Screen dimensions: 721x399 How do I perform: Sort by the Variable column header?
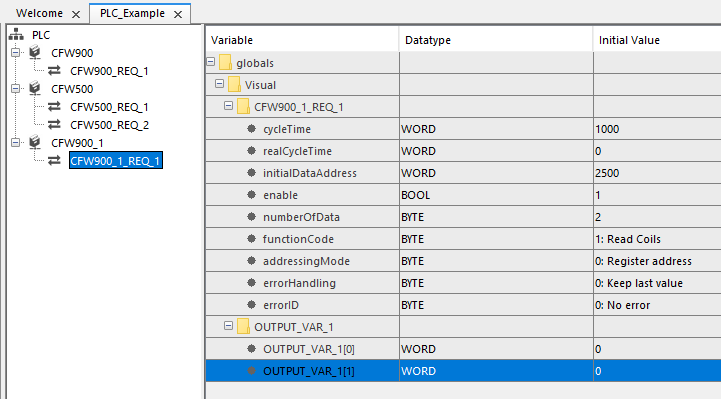coord(303,40)
